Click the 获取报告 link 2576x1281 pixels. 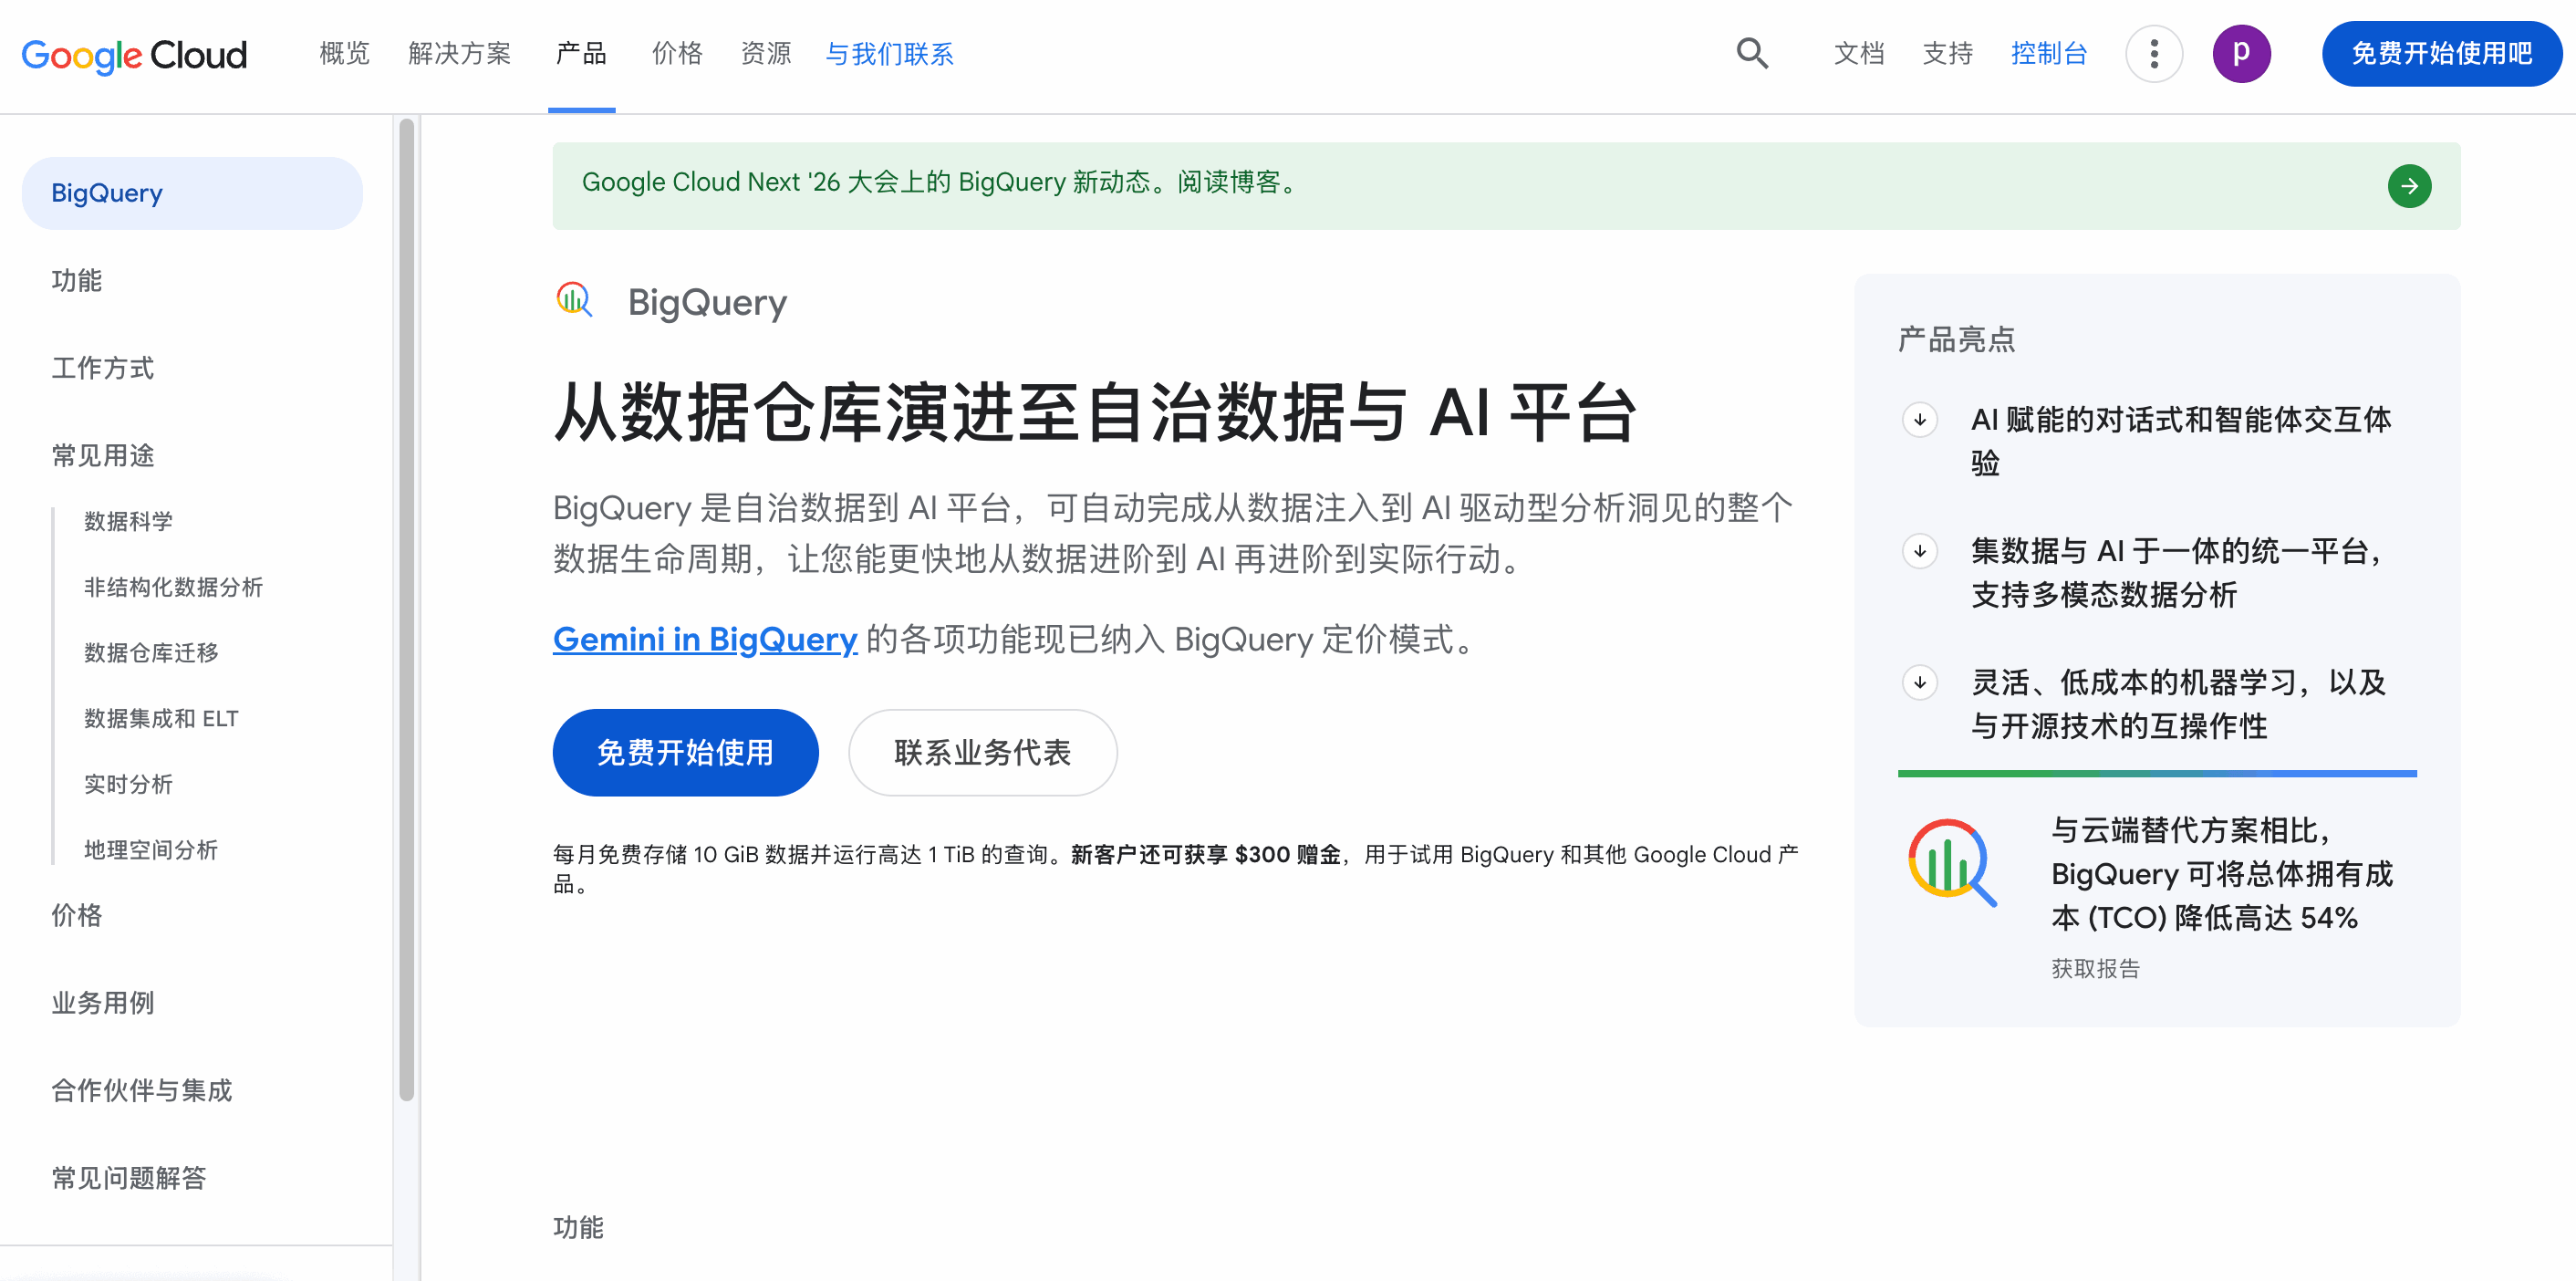click(2095, 968)
